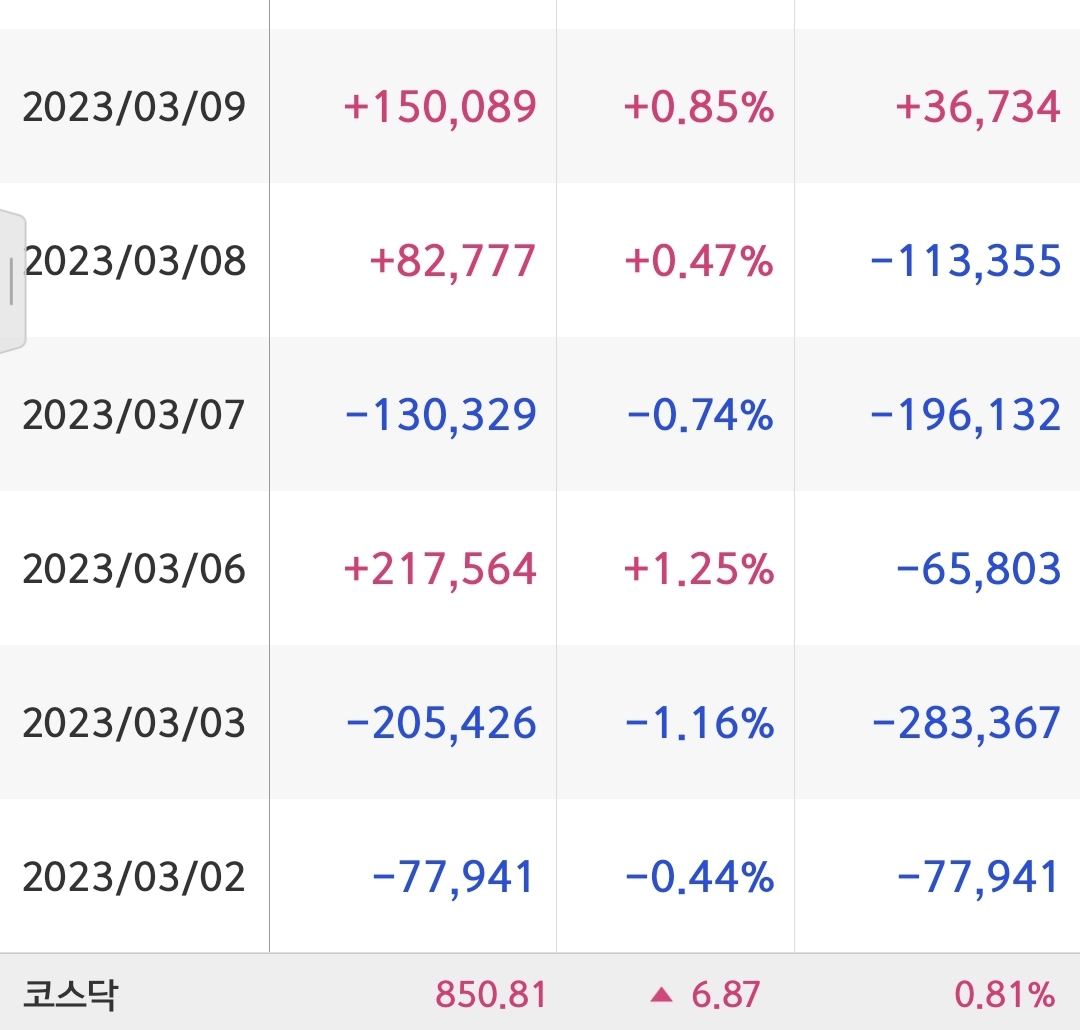
Task: Tap the +36,734 cumulative value
Action: (978, 107)
